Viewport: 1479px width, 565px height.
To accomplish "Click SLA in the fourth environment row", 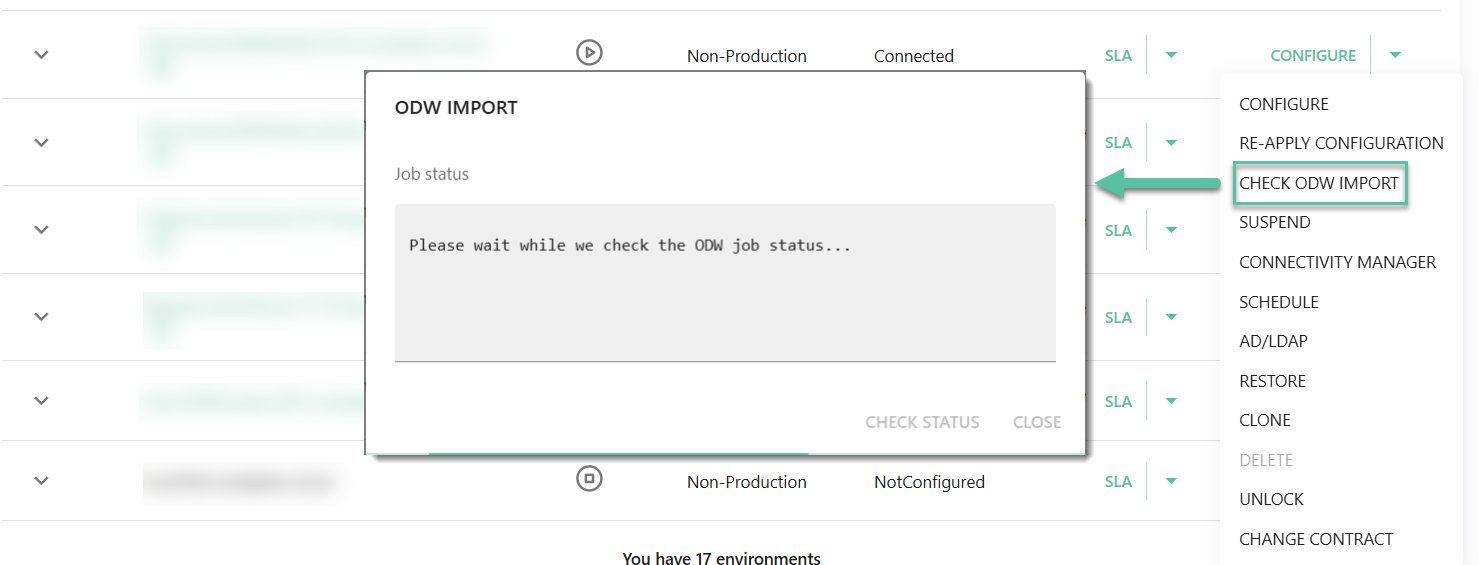I will click(x=1118, y=318).
